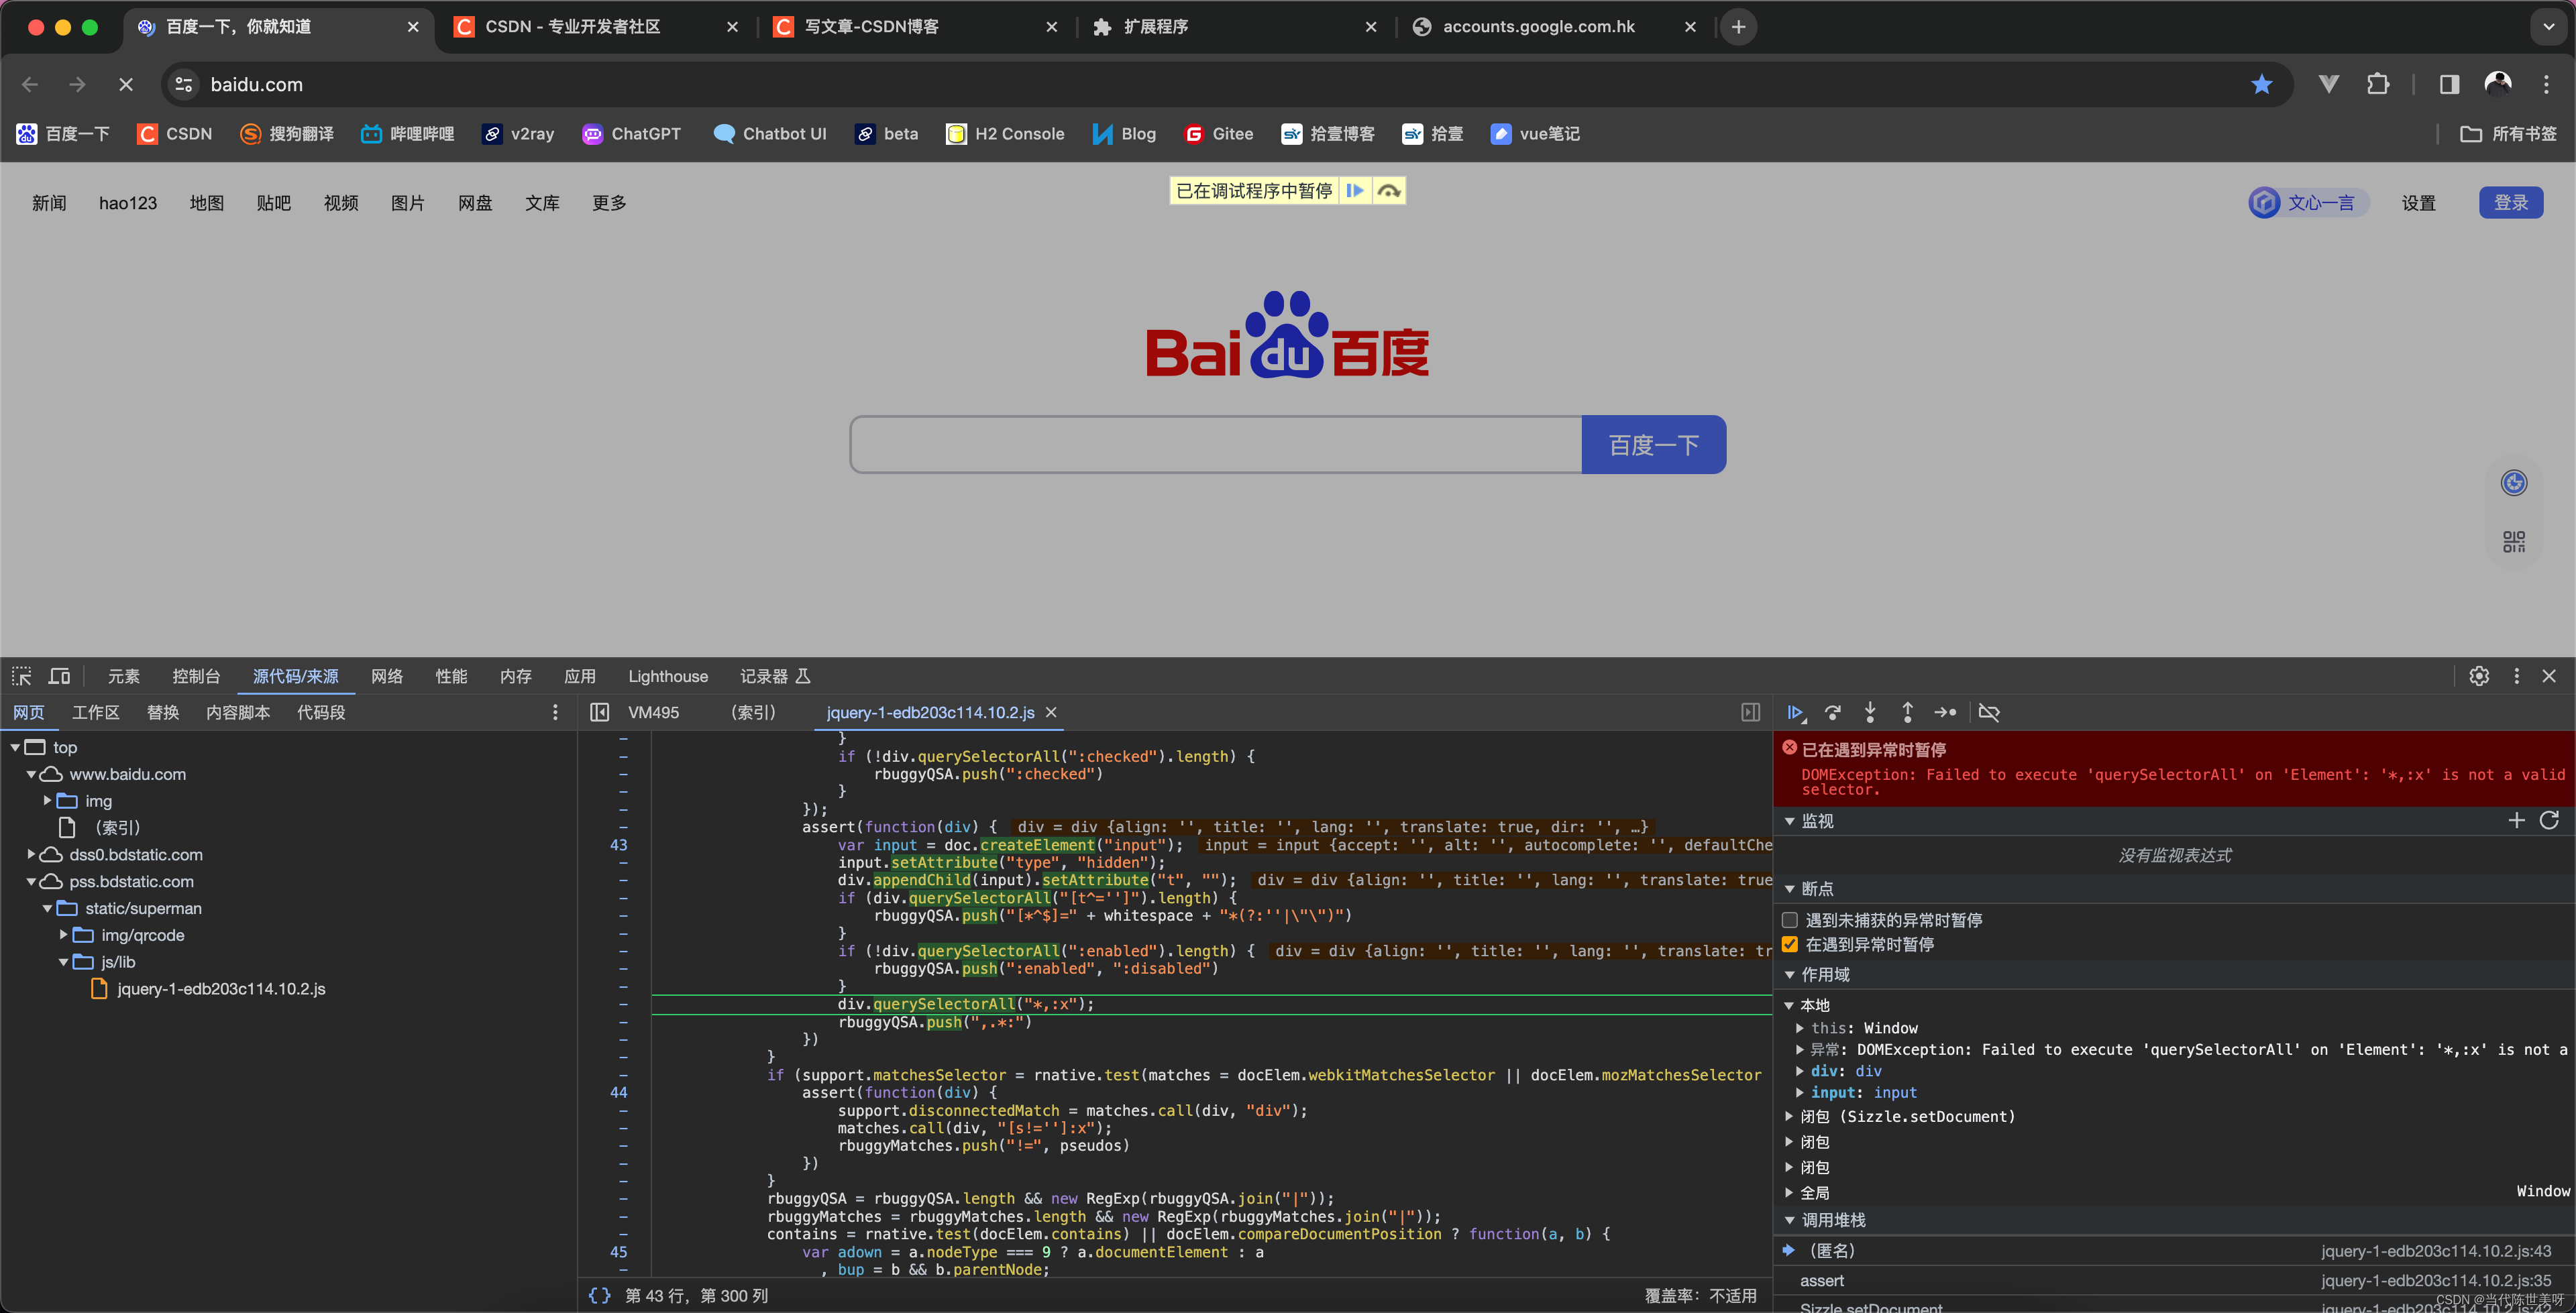Select the 工作区 workspace tab
Viewport: 2576px width, 1313px height.
[x=96, y=712]
